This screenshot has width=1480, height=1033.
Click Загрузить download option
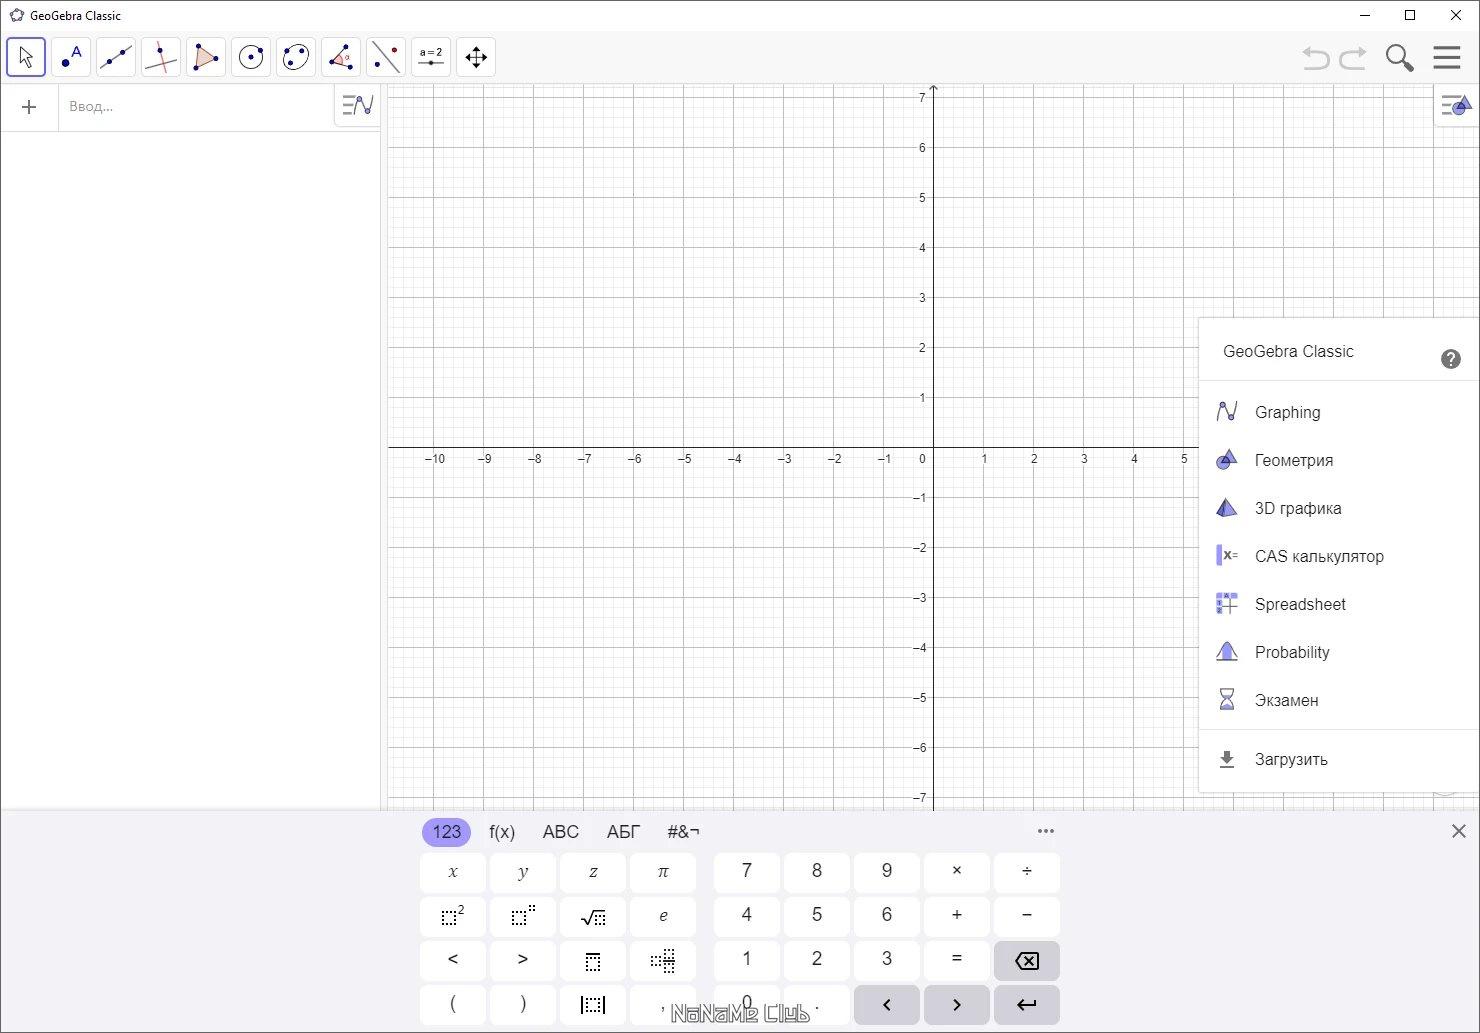1339,759
